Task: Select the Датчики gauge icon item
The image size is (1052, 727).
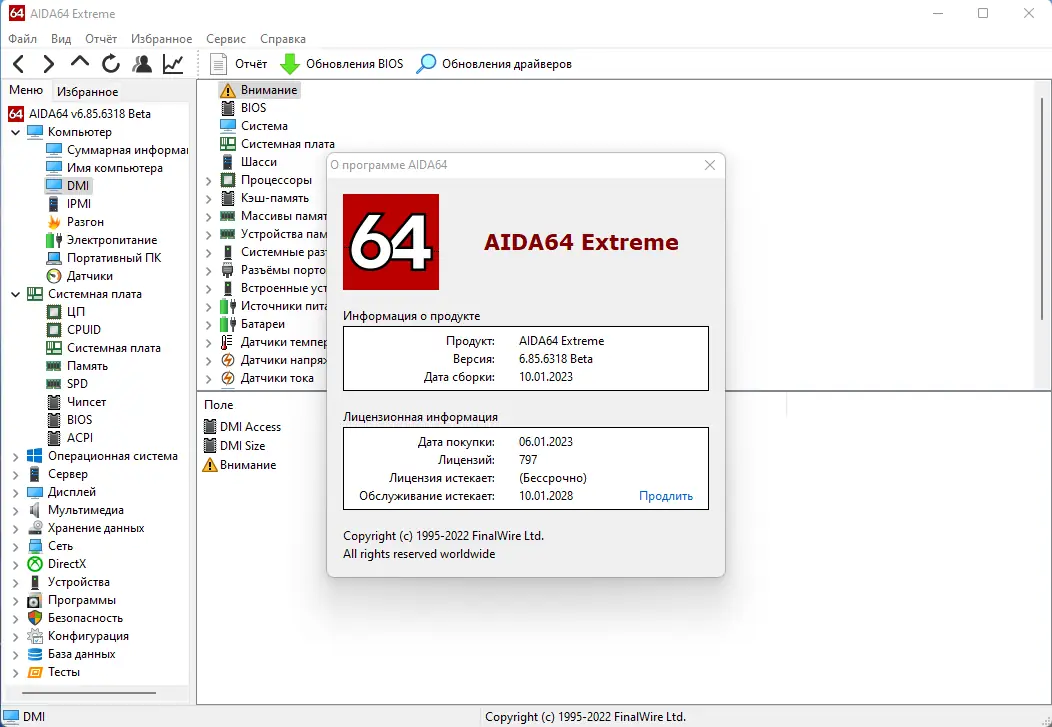Action: [x=54, y=276]
